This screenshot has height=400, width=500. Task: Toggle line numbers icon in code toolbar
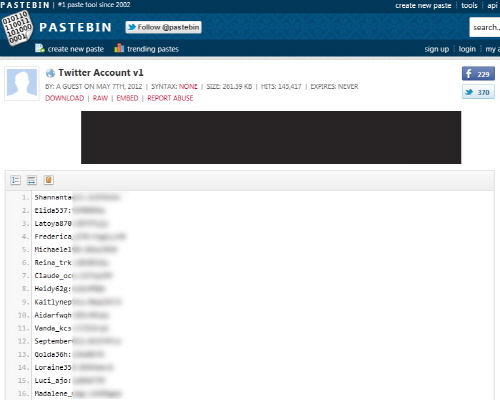pyautogui.click(x=16, y=180)
